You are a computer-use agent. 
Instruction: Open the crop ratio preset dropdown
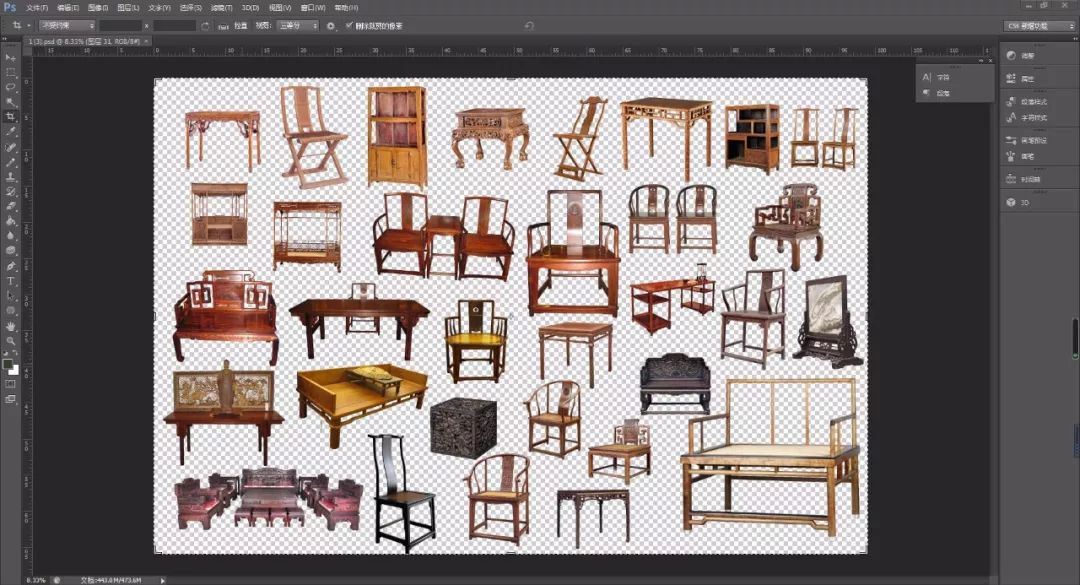click(66, 25)
